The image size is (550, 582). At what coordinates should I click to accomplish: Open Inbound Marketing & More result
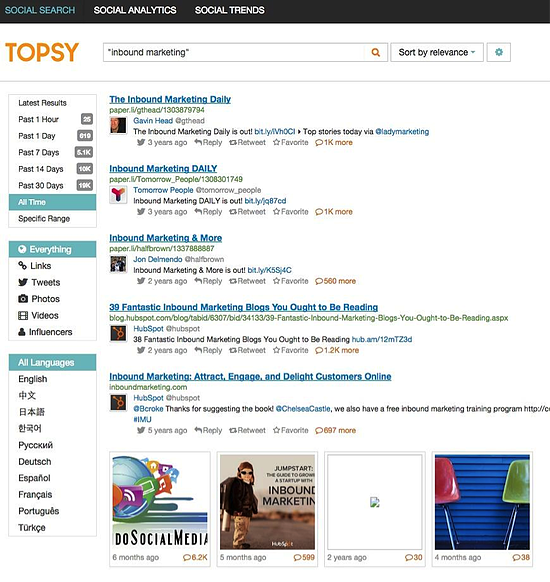pos(166,238)
